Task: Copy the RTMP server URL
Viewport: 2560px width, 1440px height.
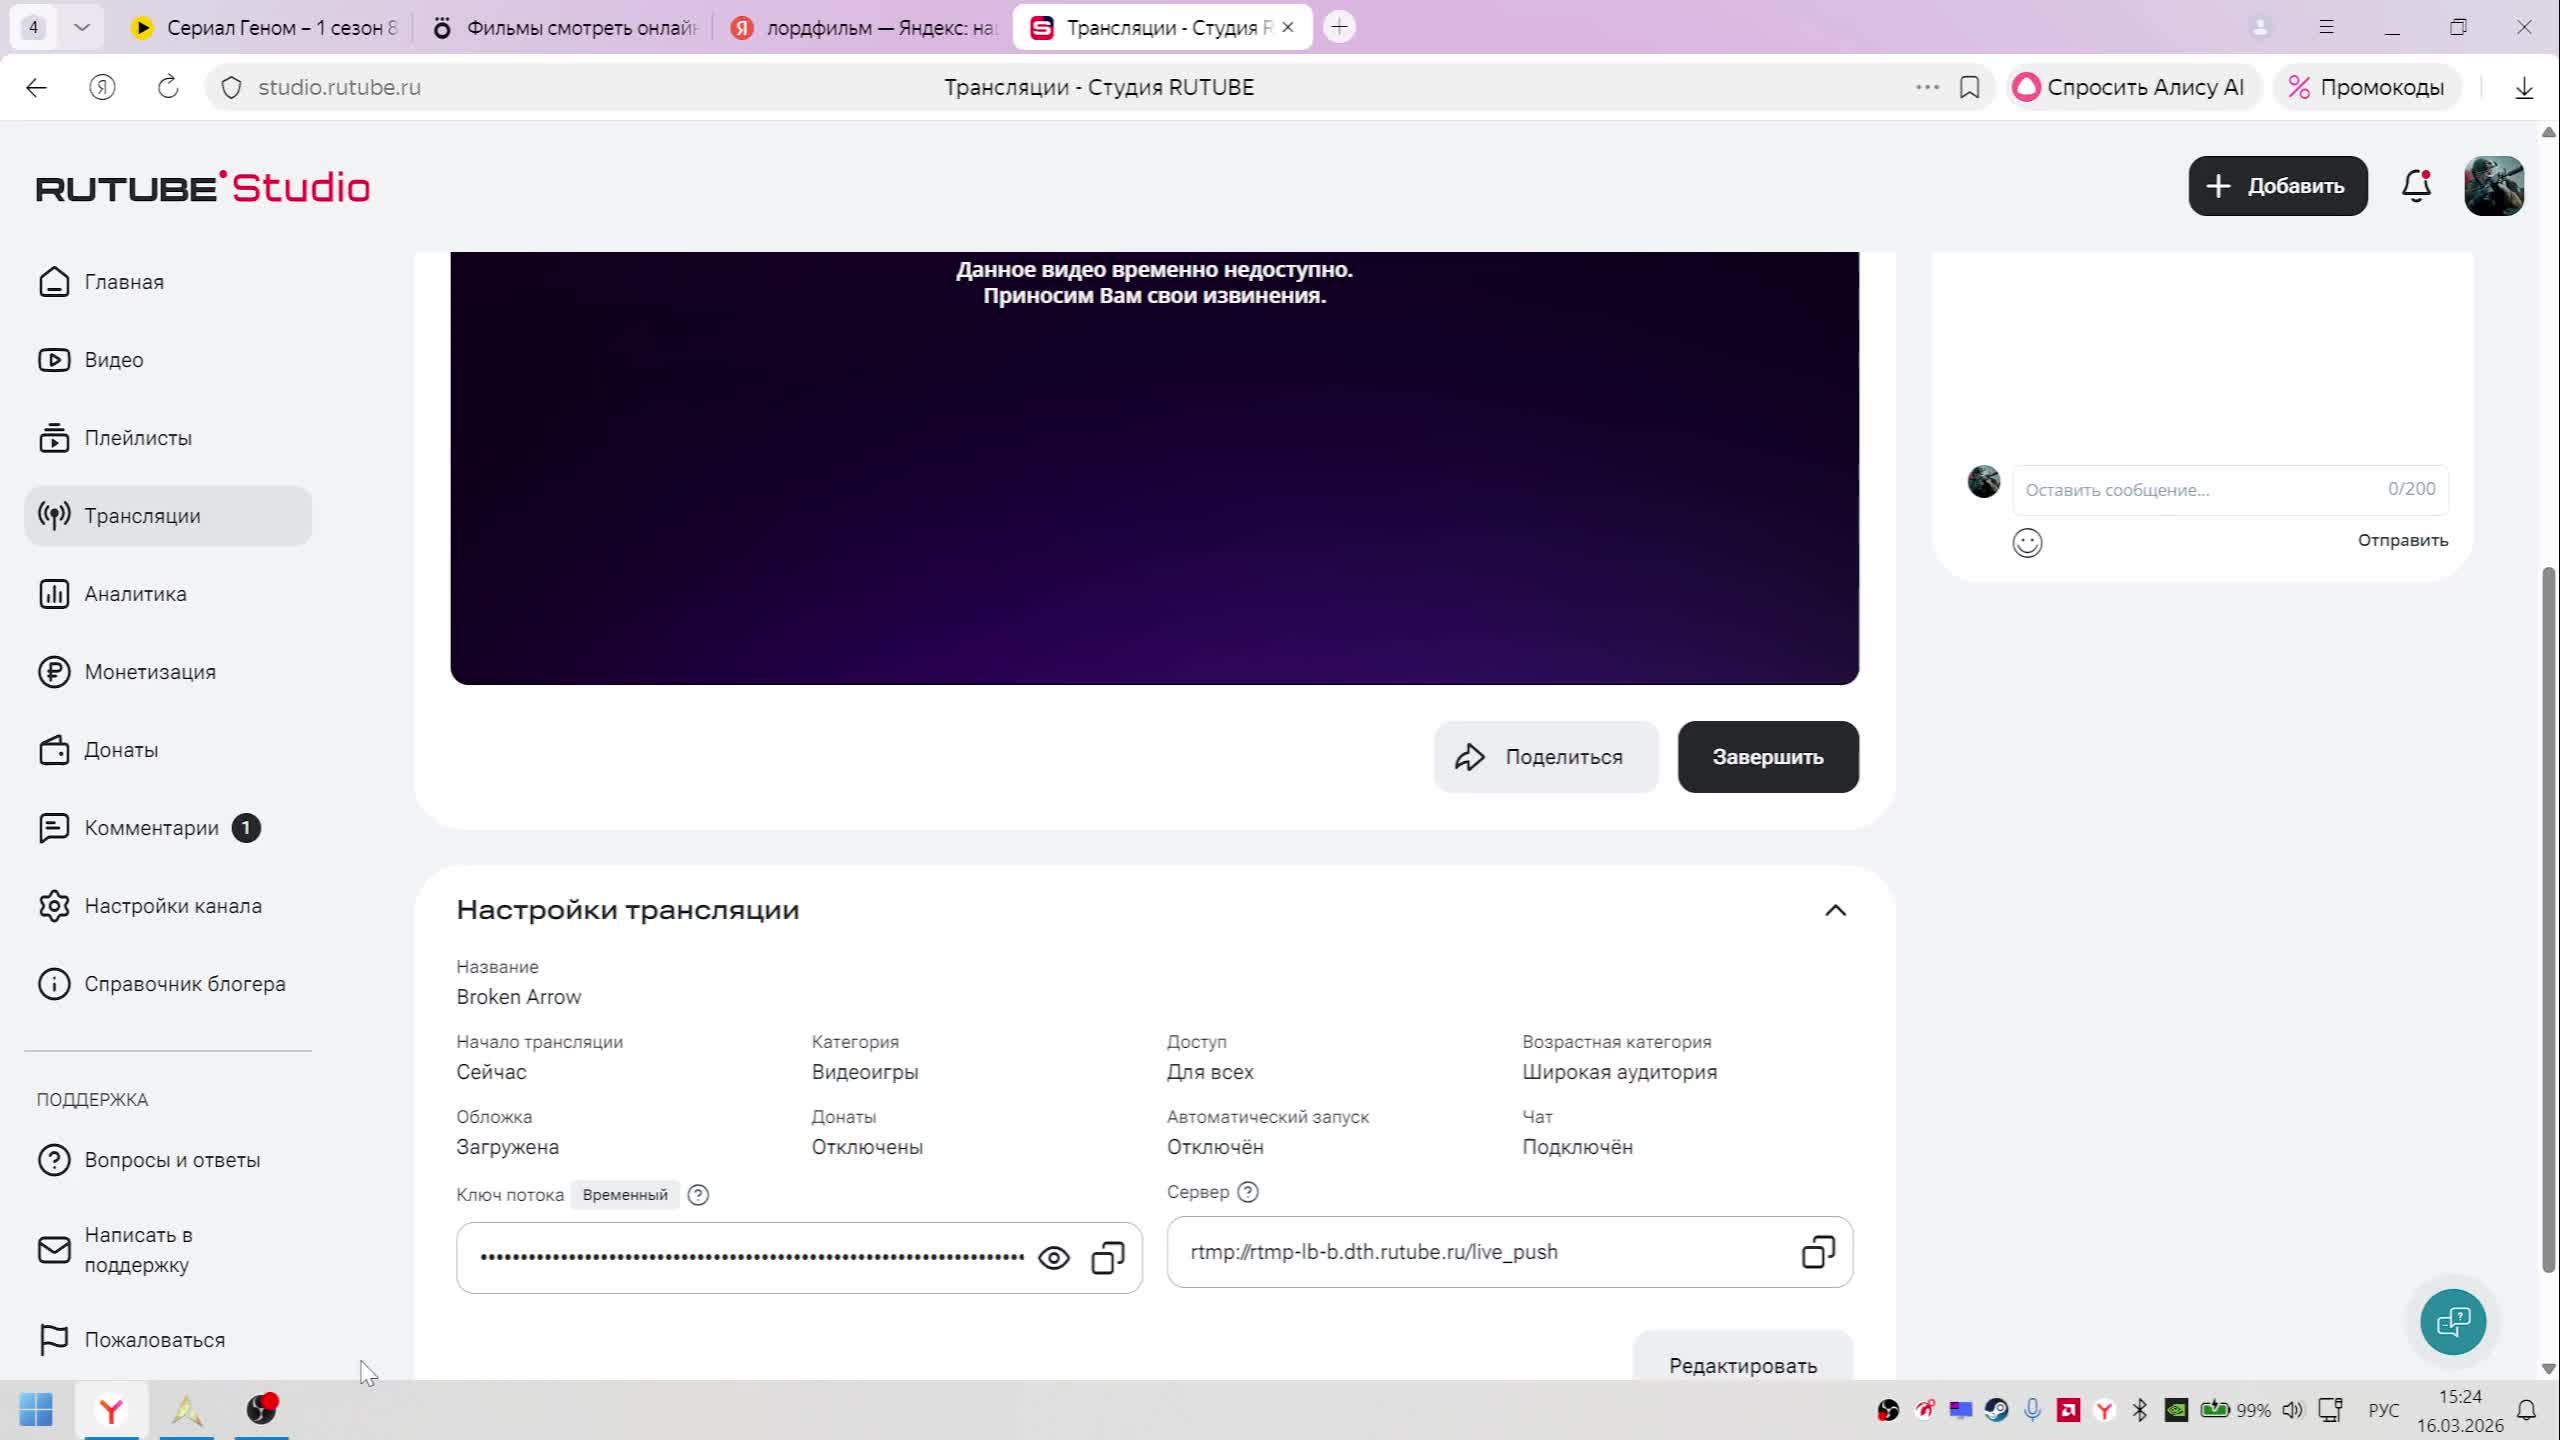Action: [x=1817, y=1252]
